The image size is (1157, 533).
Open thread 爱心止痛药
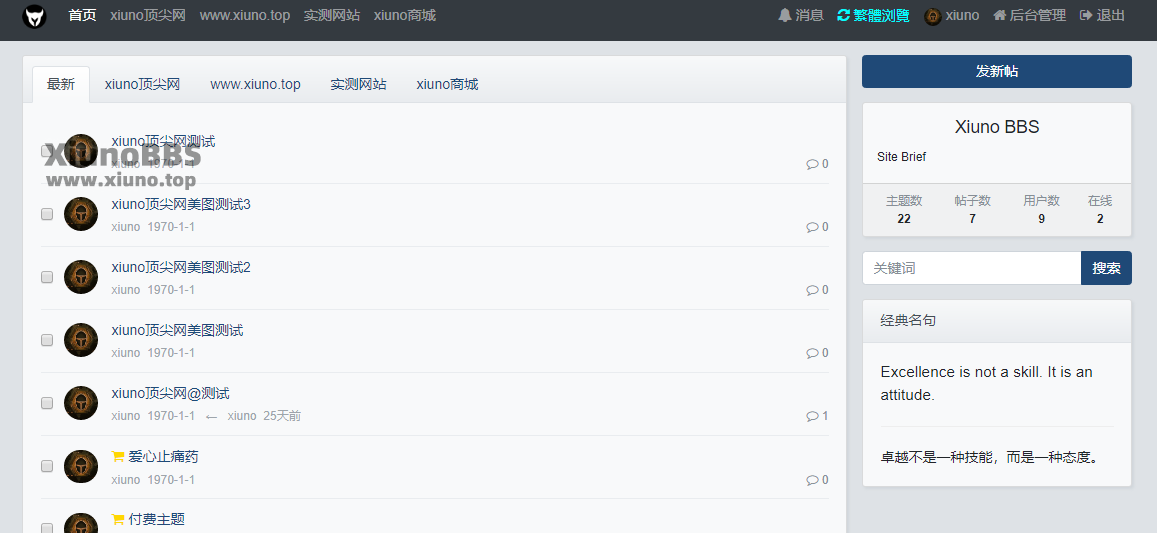[163, 457]
